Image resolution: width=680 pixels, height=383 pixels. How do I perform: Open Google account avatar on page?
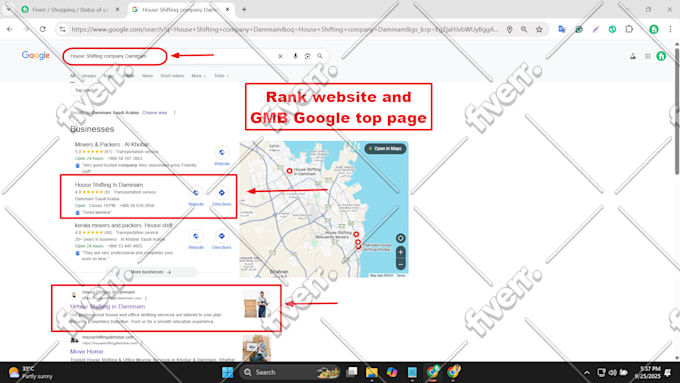[661, 56]
